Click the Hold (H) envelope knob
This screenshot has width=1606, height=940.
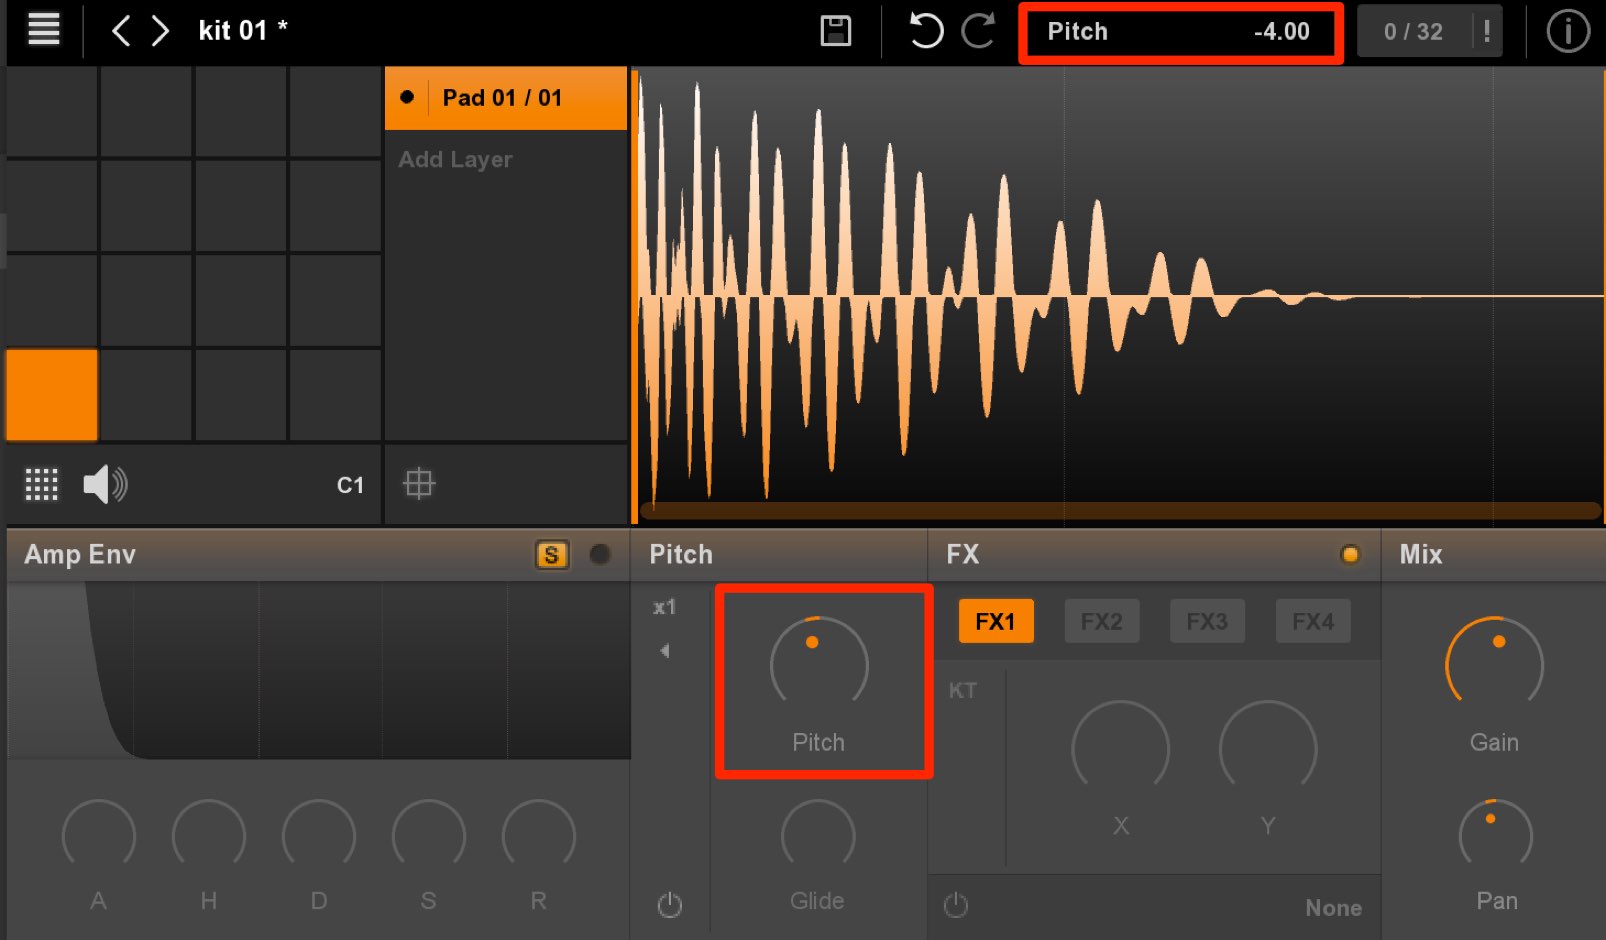click(x=208, y=835)
